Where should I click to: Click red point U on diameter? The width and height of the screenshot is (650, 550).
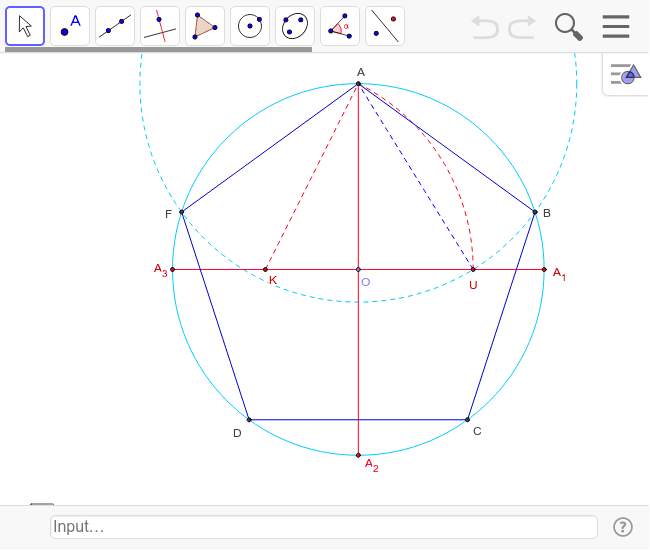[473, 269]
